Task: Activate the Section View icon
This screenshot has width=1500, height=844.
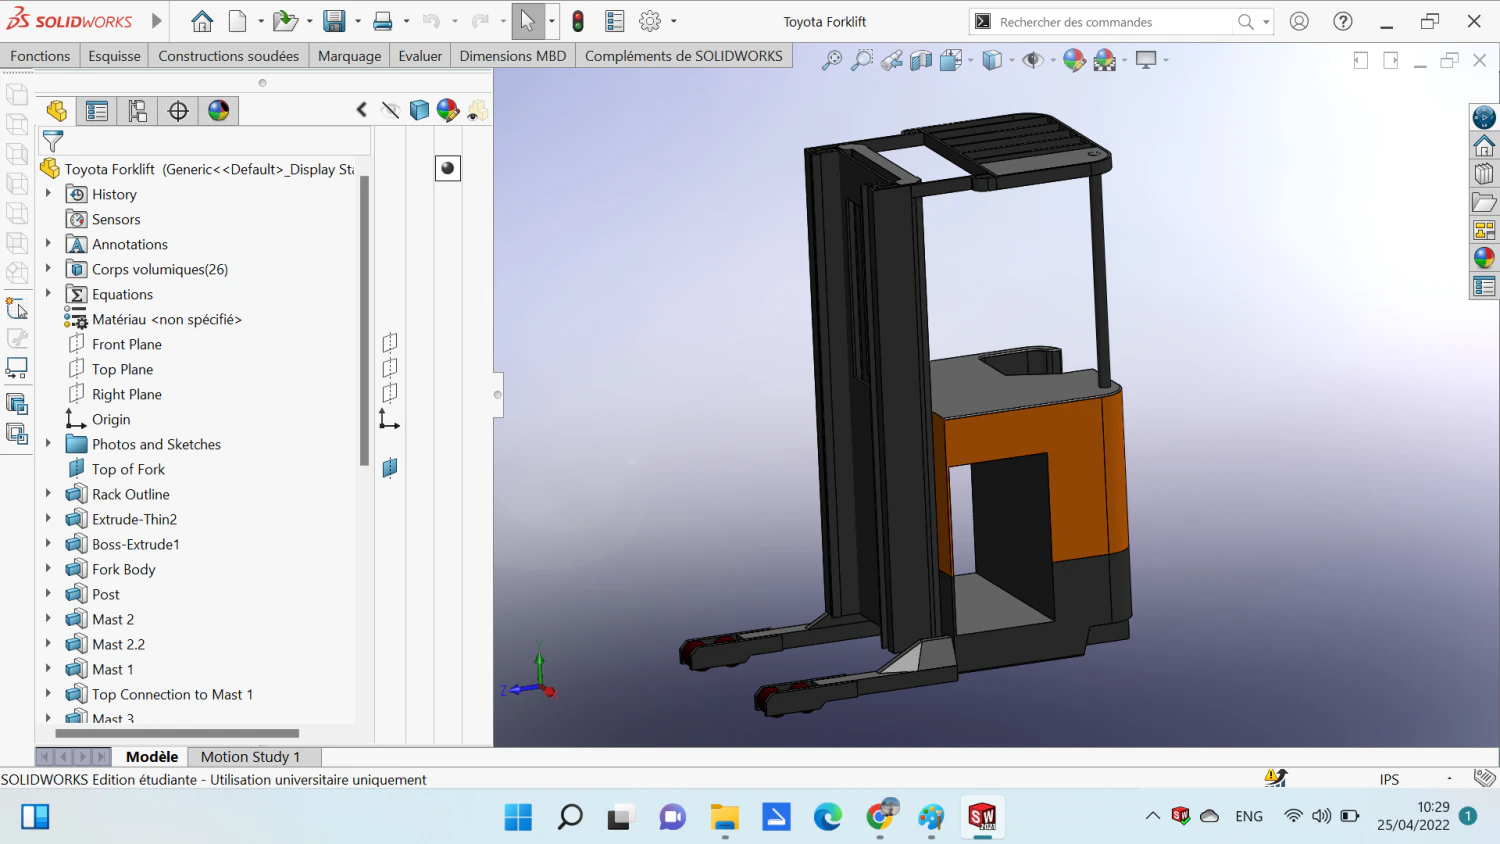Action: coord(921,60)
